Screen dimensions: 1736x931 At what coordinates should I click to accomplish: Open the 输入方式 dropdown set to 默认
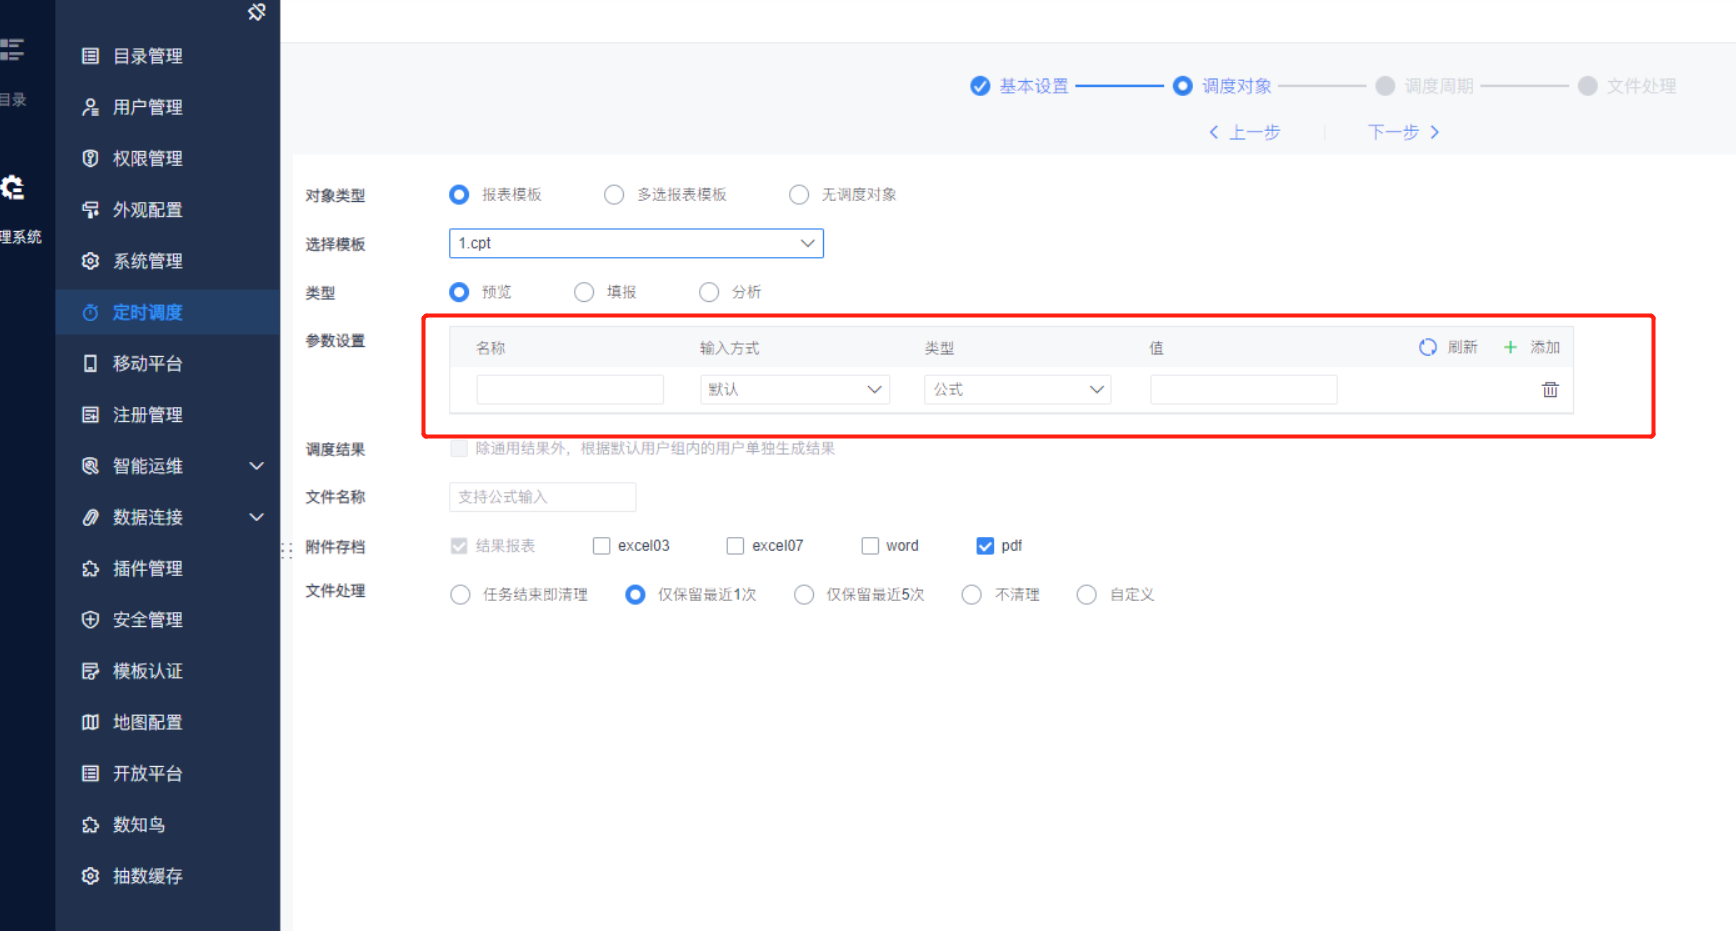[794, 389]
